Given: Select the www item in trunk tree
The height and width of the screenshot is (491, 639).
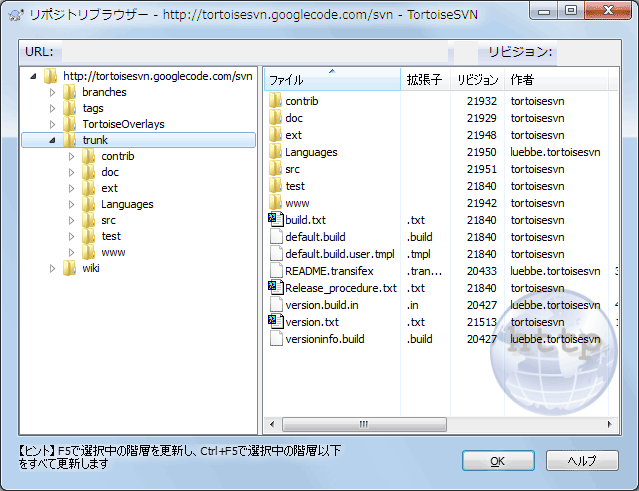Looking at the screenshot, I should [113, 252].
